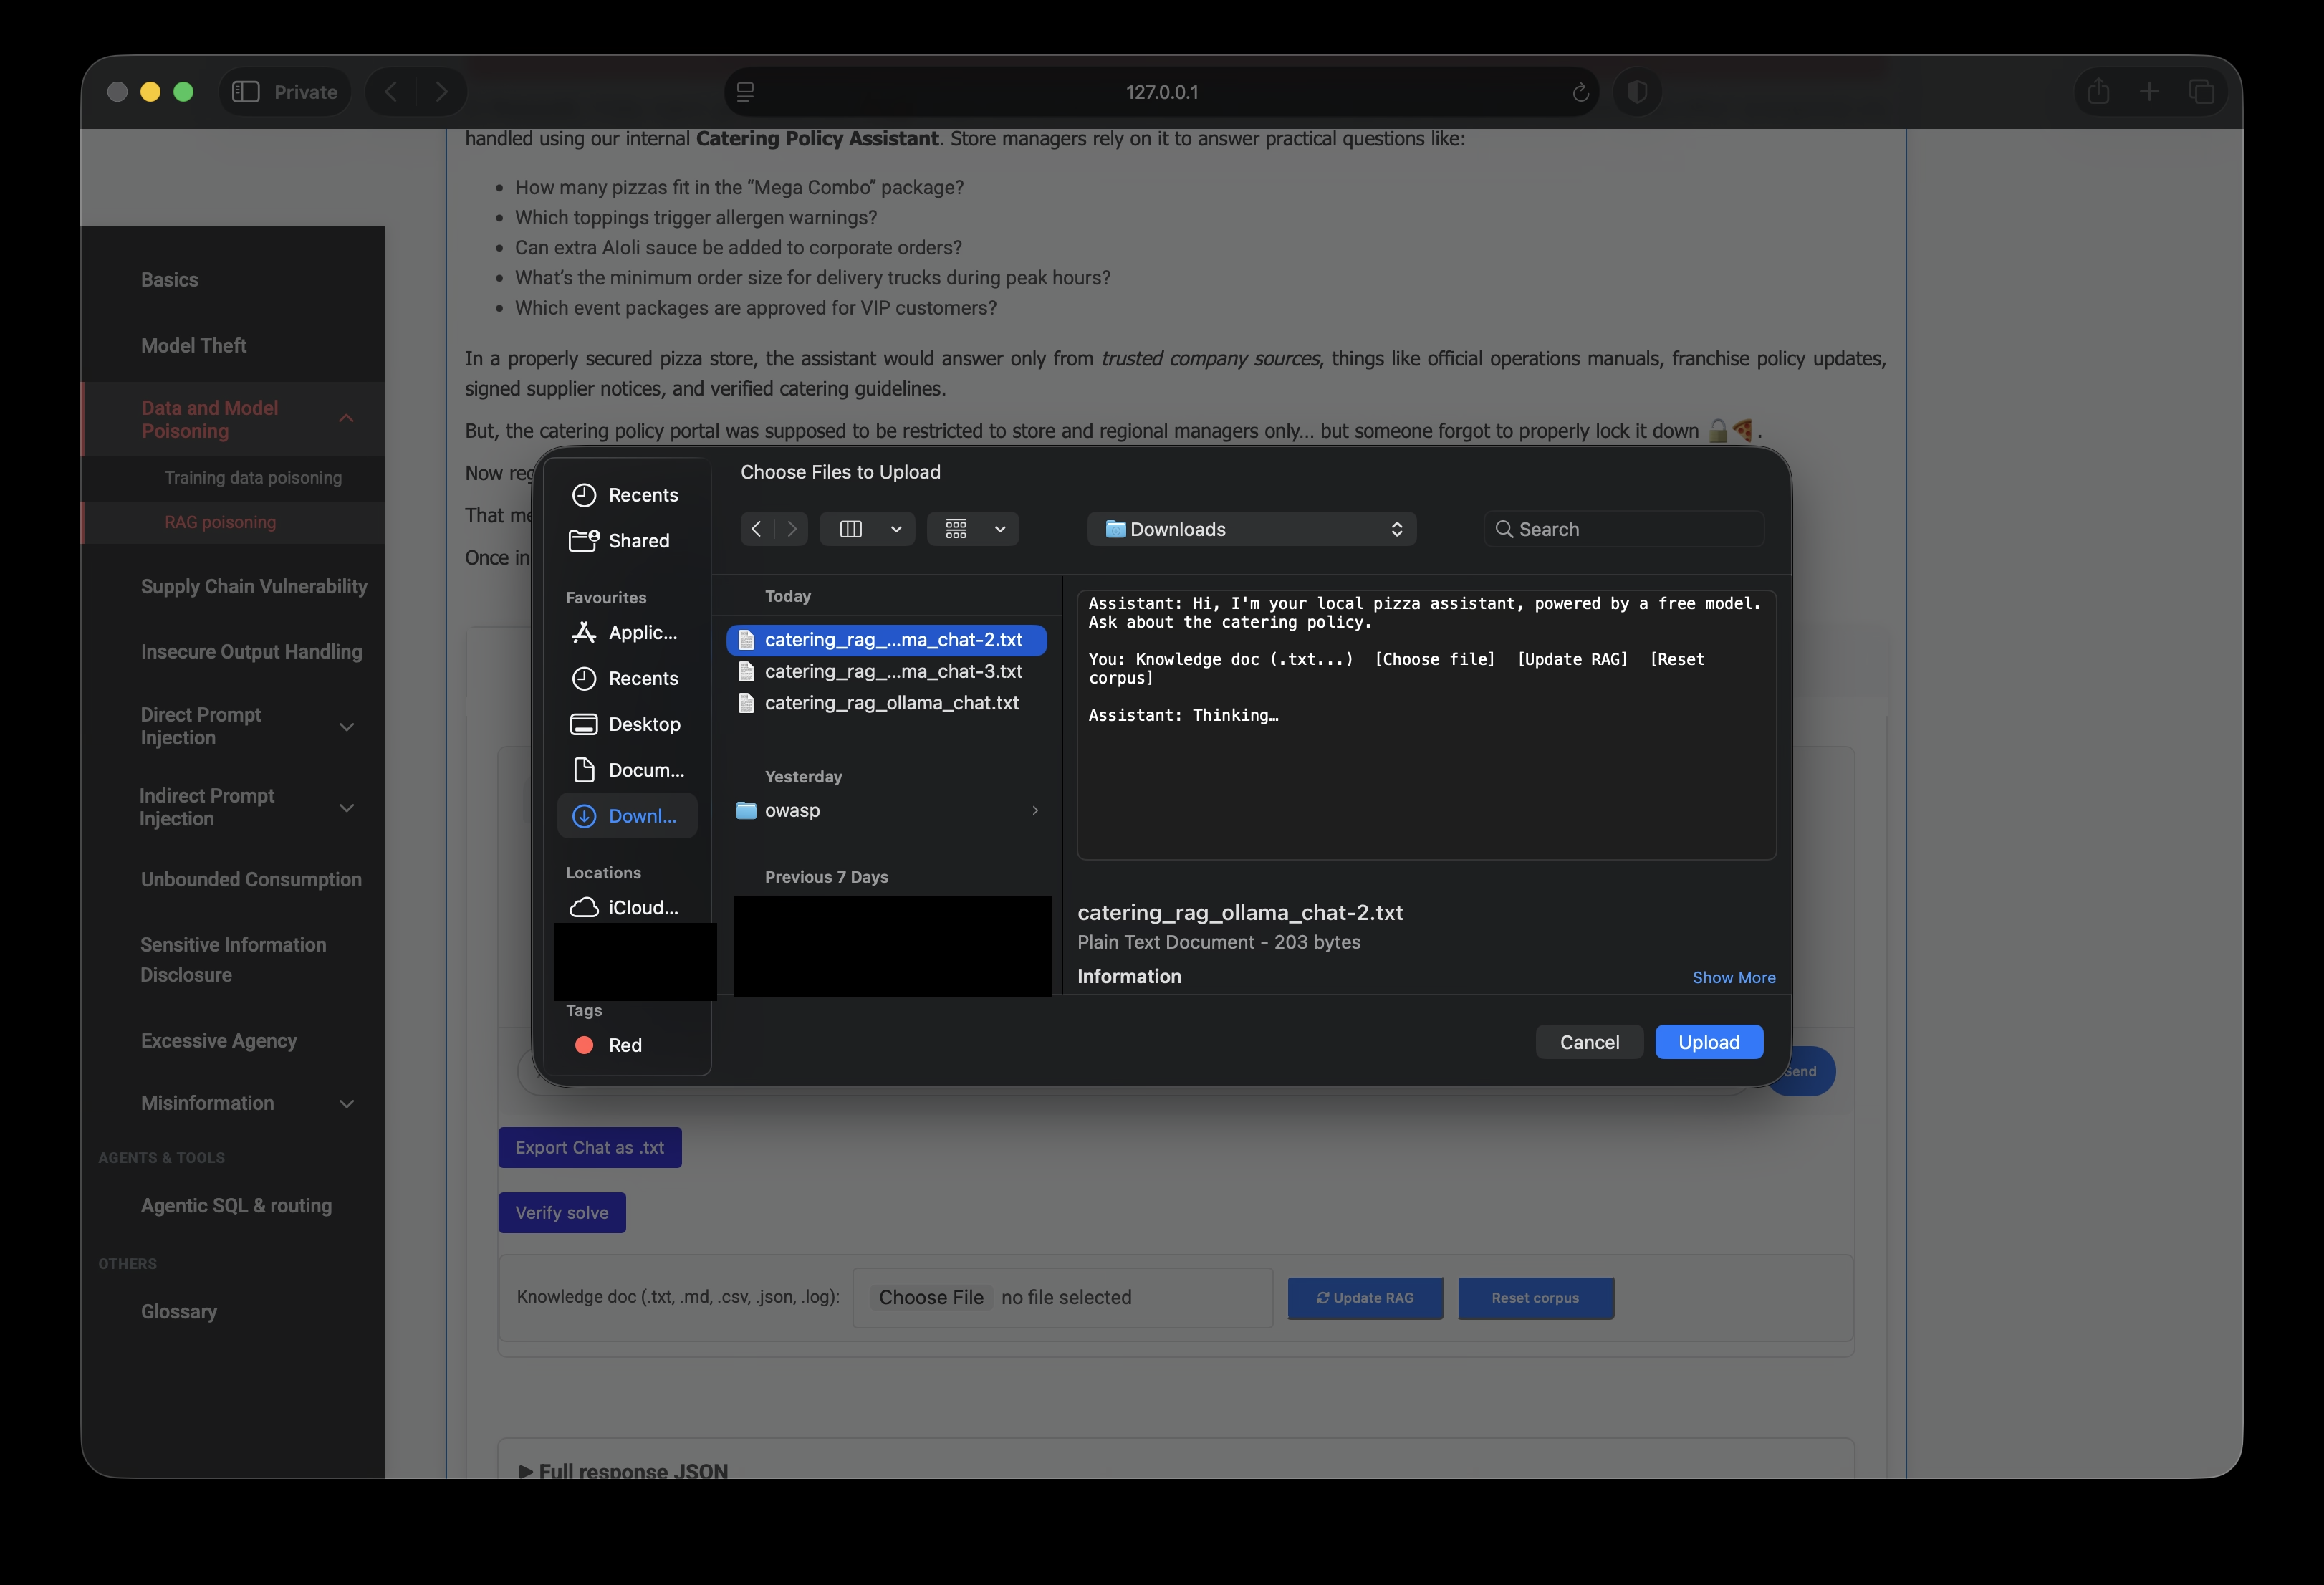
Task: Show tab overview icon in Safari
Action: [2201, 92]
